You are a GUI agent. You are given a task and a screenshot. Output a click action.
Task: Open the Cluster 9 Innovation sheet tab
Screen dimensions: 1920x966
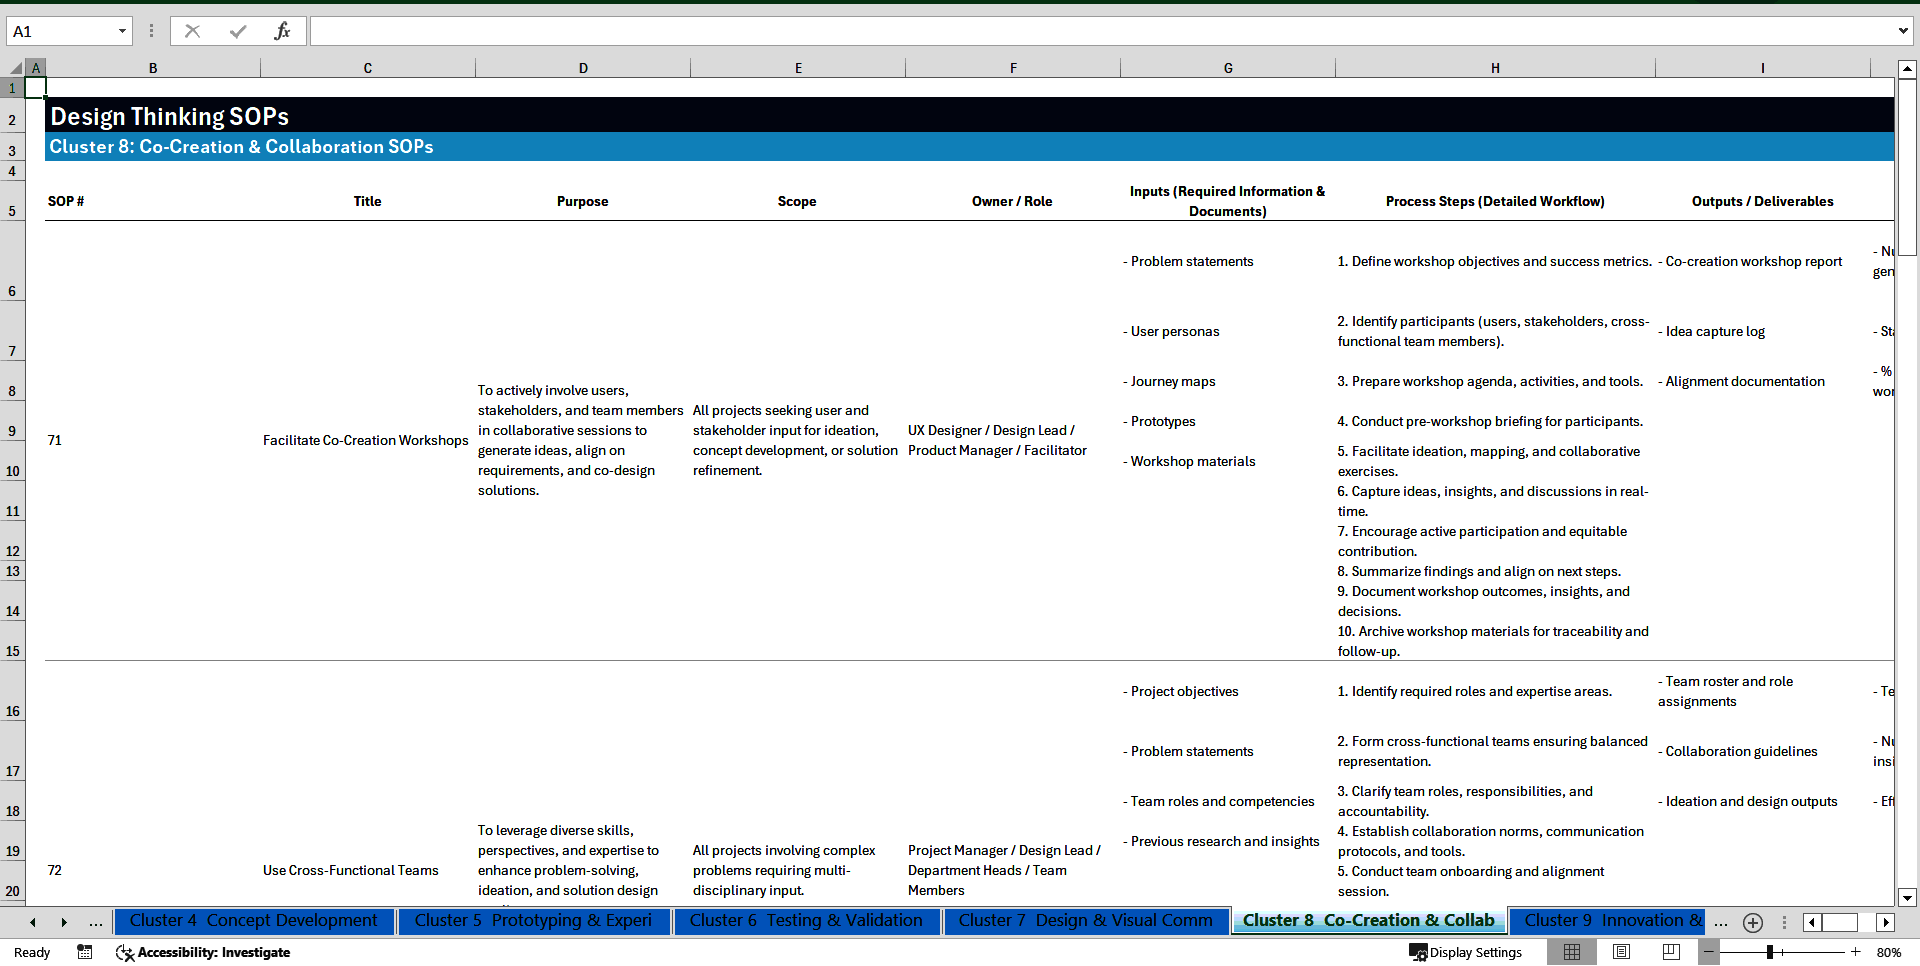(1607, 921)
